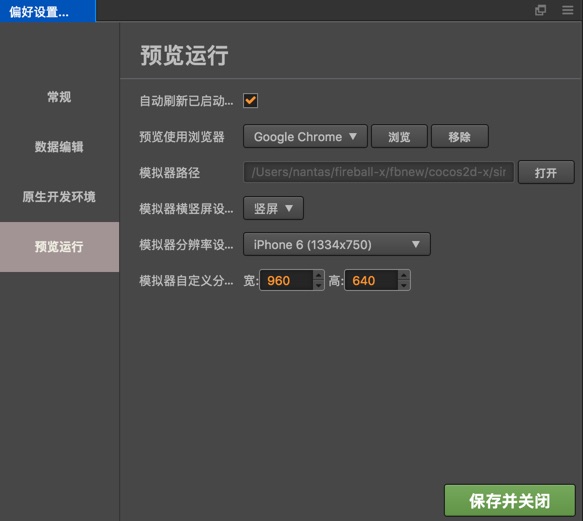The height and width of the screenshot is (521, 583).
Task: Increase the height value with up arrow
Action: 404,275
